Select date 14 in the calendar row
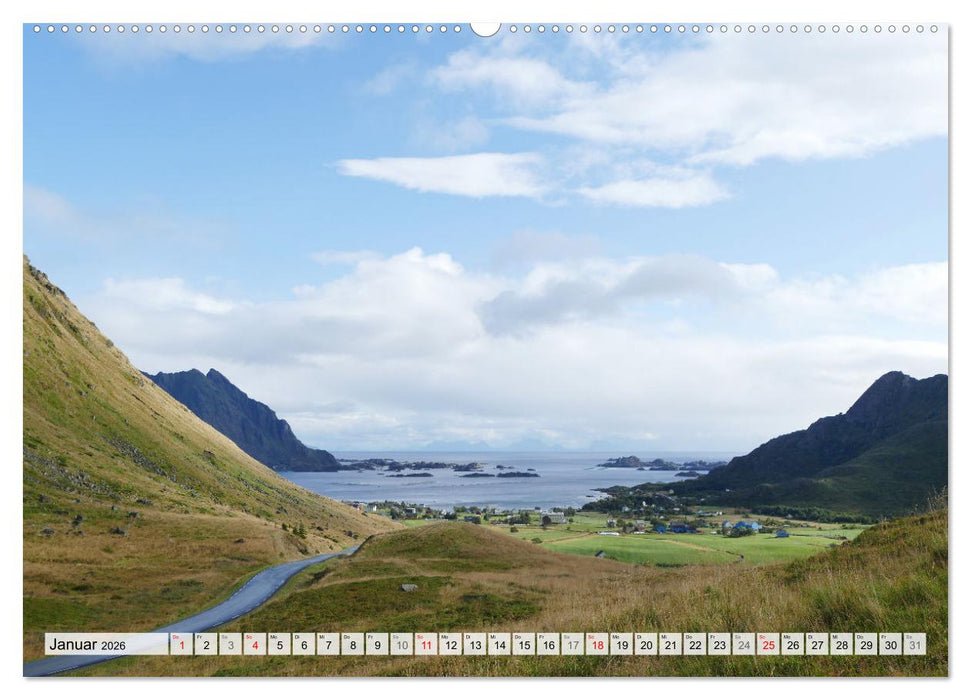The image size is (971, 700). (x=498, y=644)
